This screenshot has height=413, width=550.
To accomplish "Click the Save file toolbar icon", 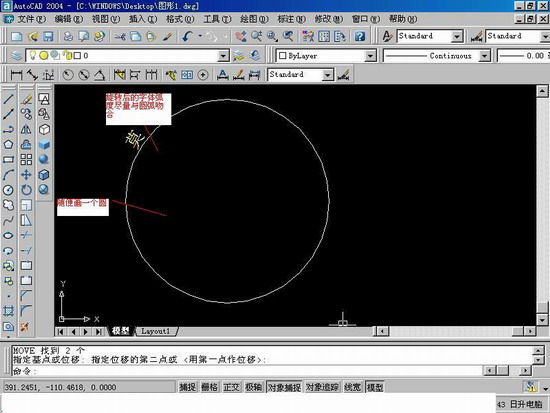I will click(48, 36).
